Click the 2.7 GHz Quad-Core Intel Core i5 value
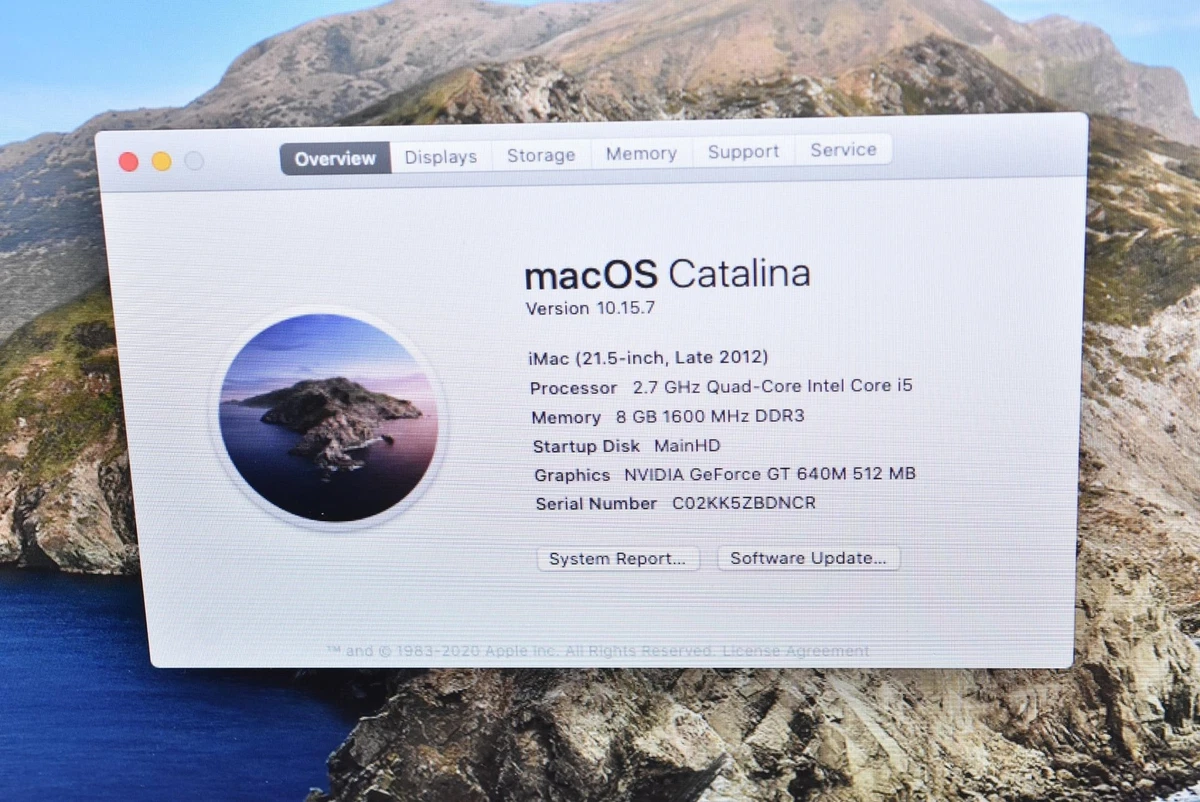Screen dimensions: 1200x802 [773, 386]
